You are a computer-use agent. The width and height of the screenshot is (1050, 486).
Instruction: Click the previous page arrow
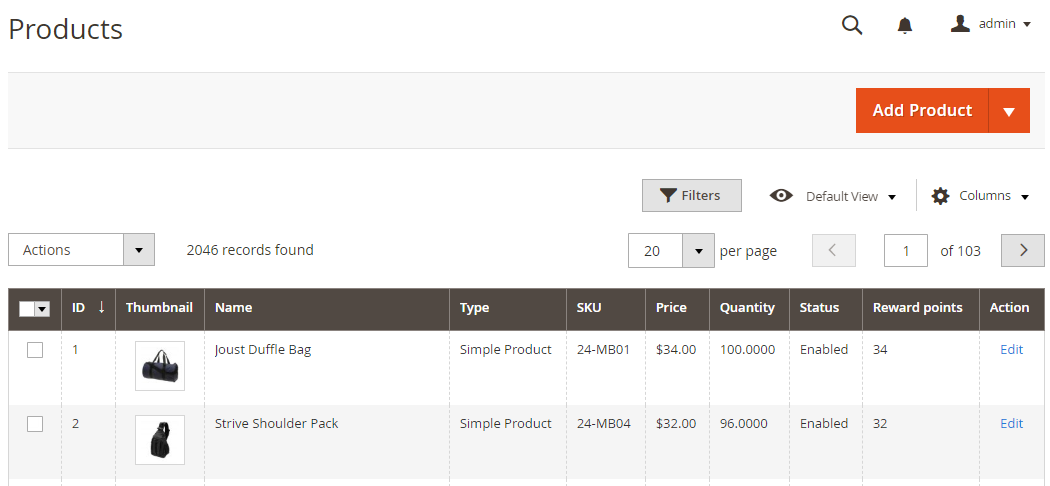pos(834,251)
